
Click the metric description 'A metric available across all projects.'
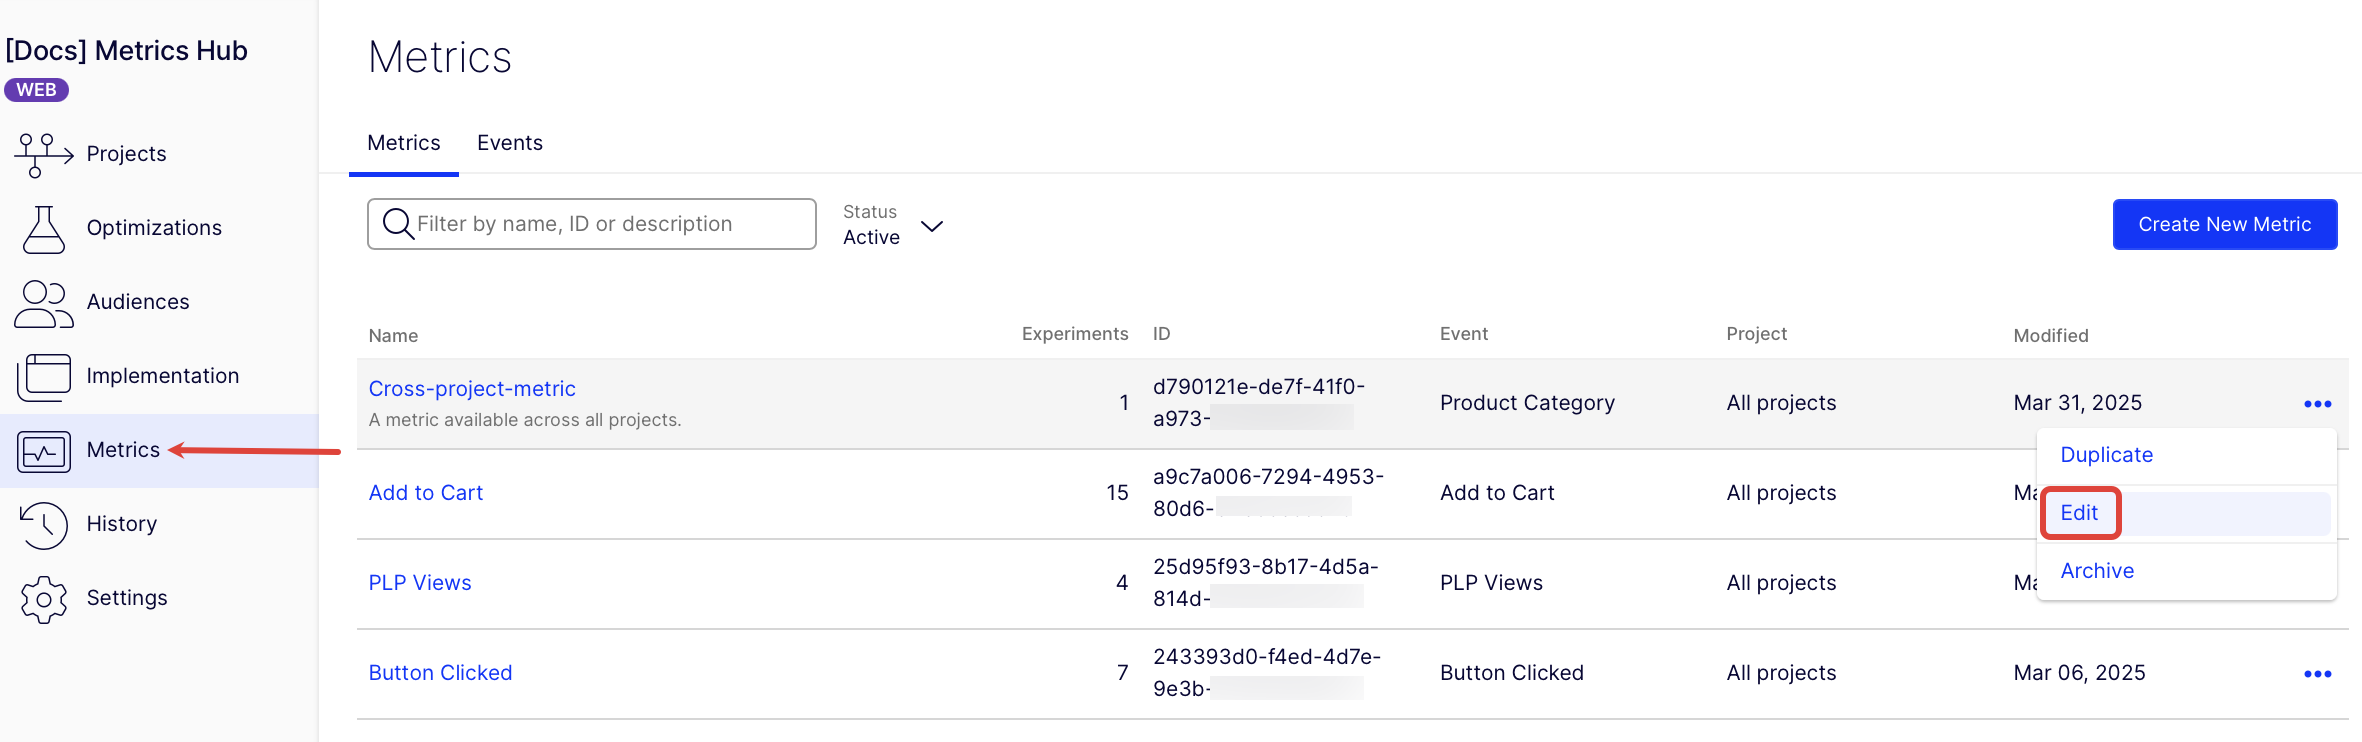525,420
